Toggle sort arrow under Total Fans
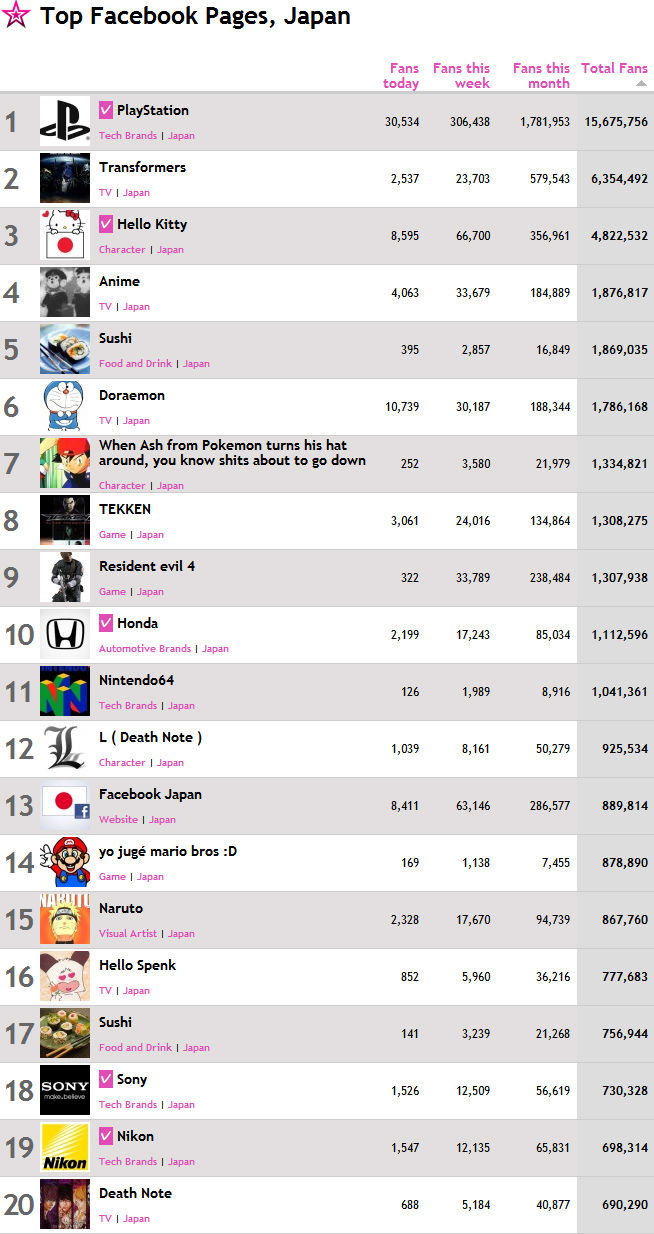This screenshot has width=654, height=1234. [x=641, y=84]
